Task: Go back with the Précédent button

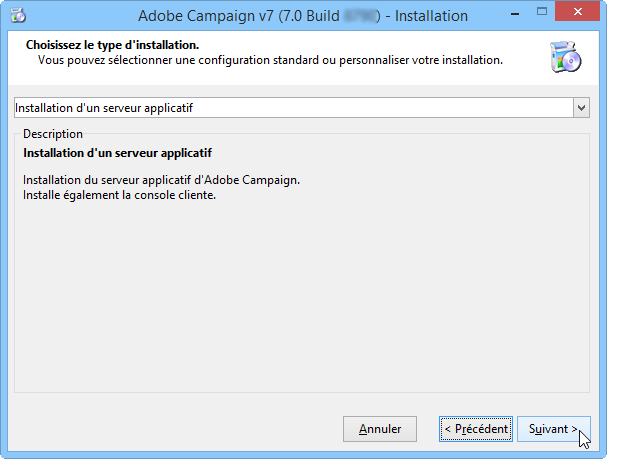Action: click(476, 429)
